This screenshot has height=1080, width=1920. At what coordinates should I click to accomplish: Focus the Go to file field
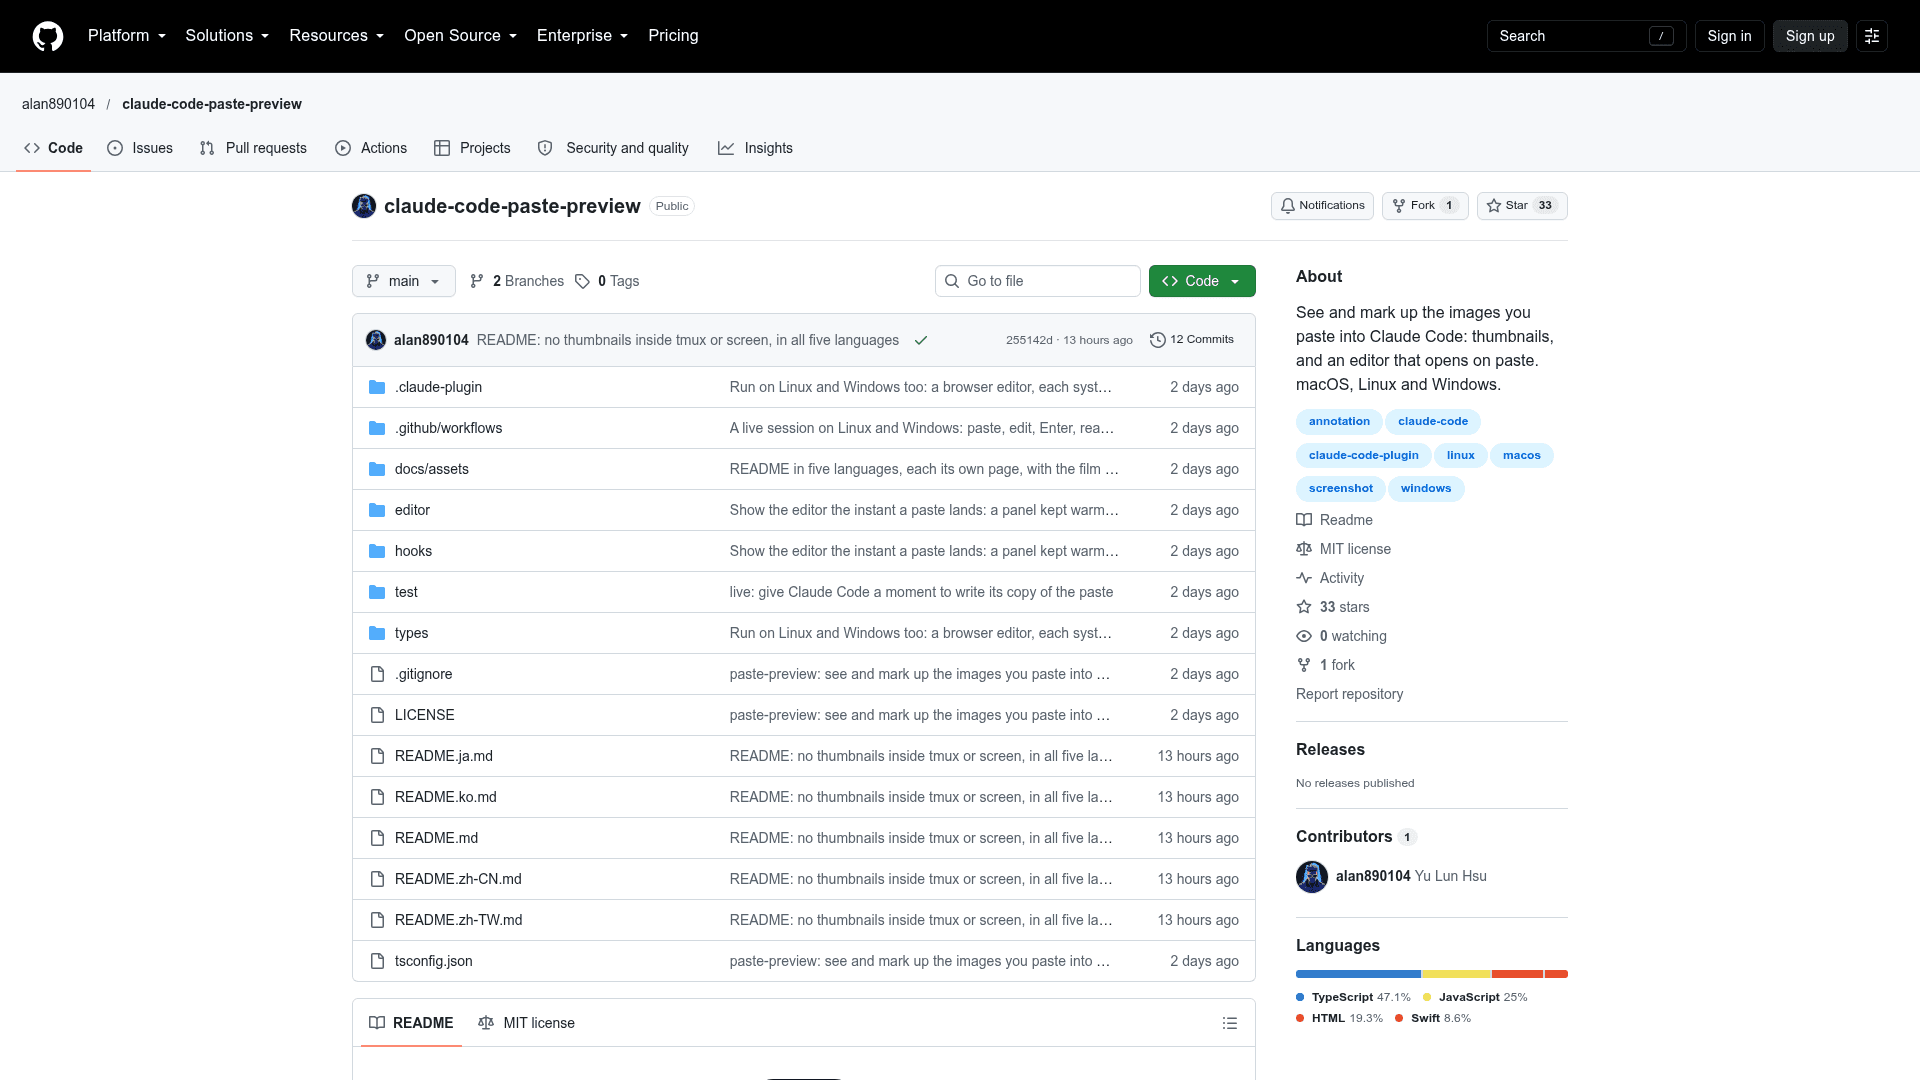pyautogui.click(x=1038, y=281)
